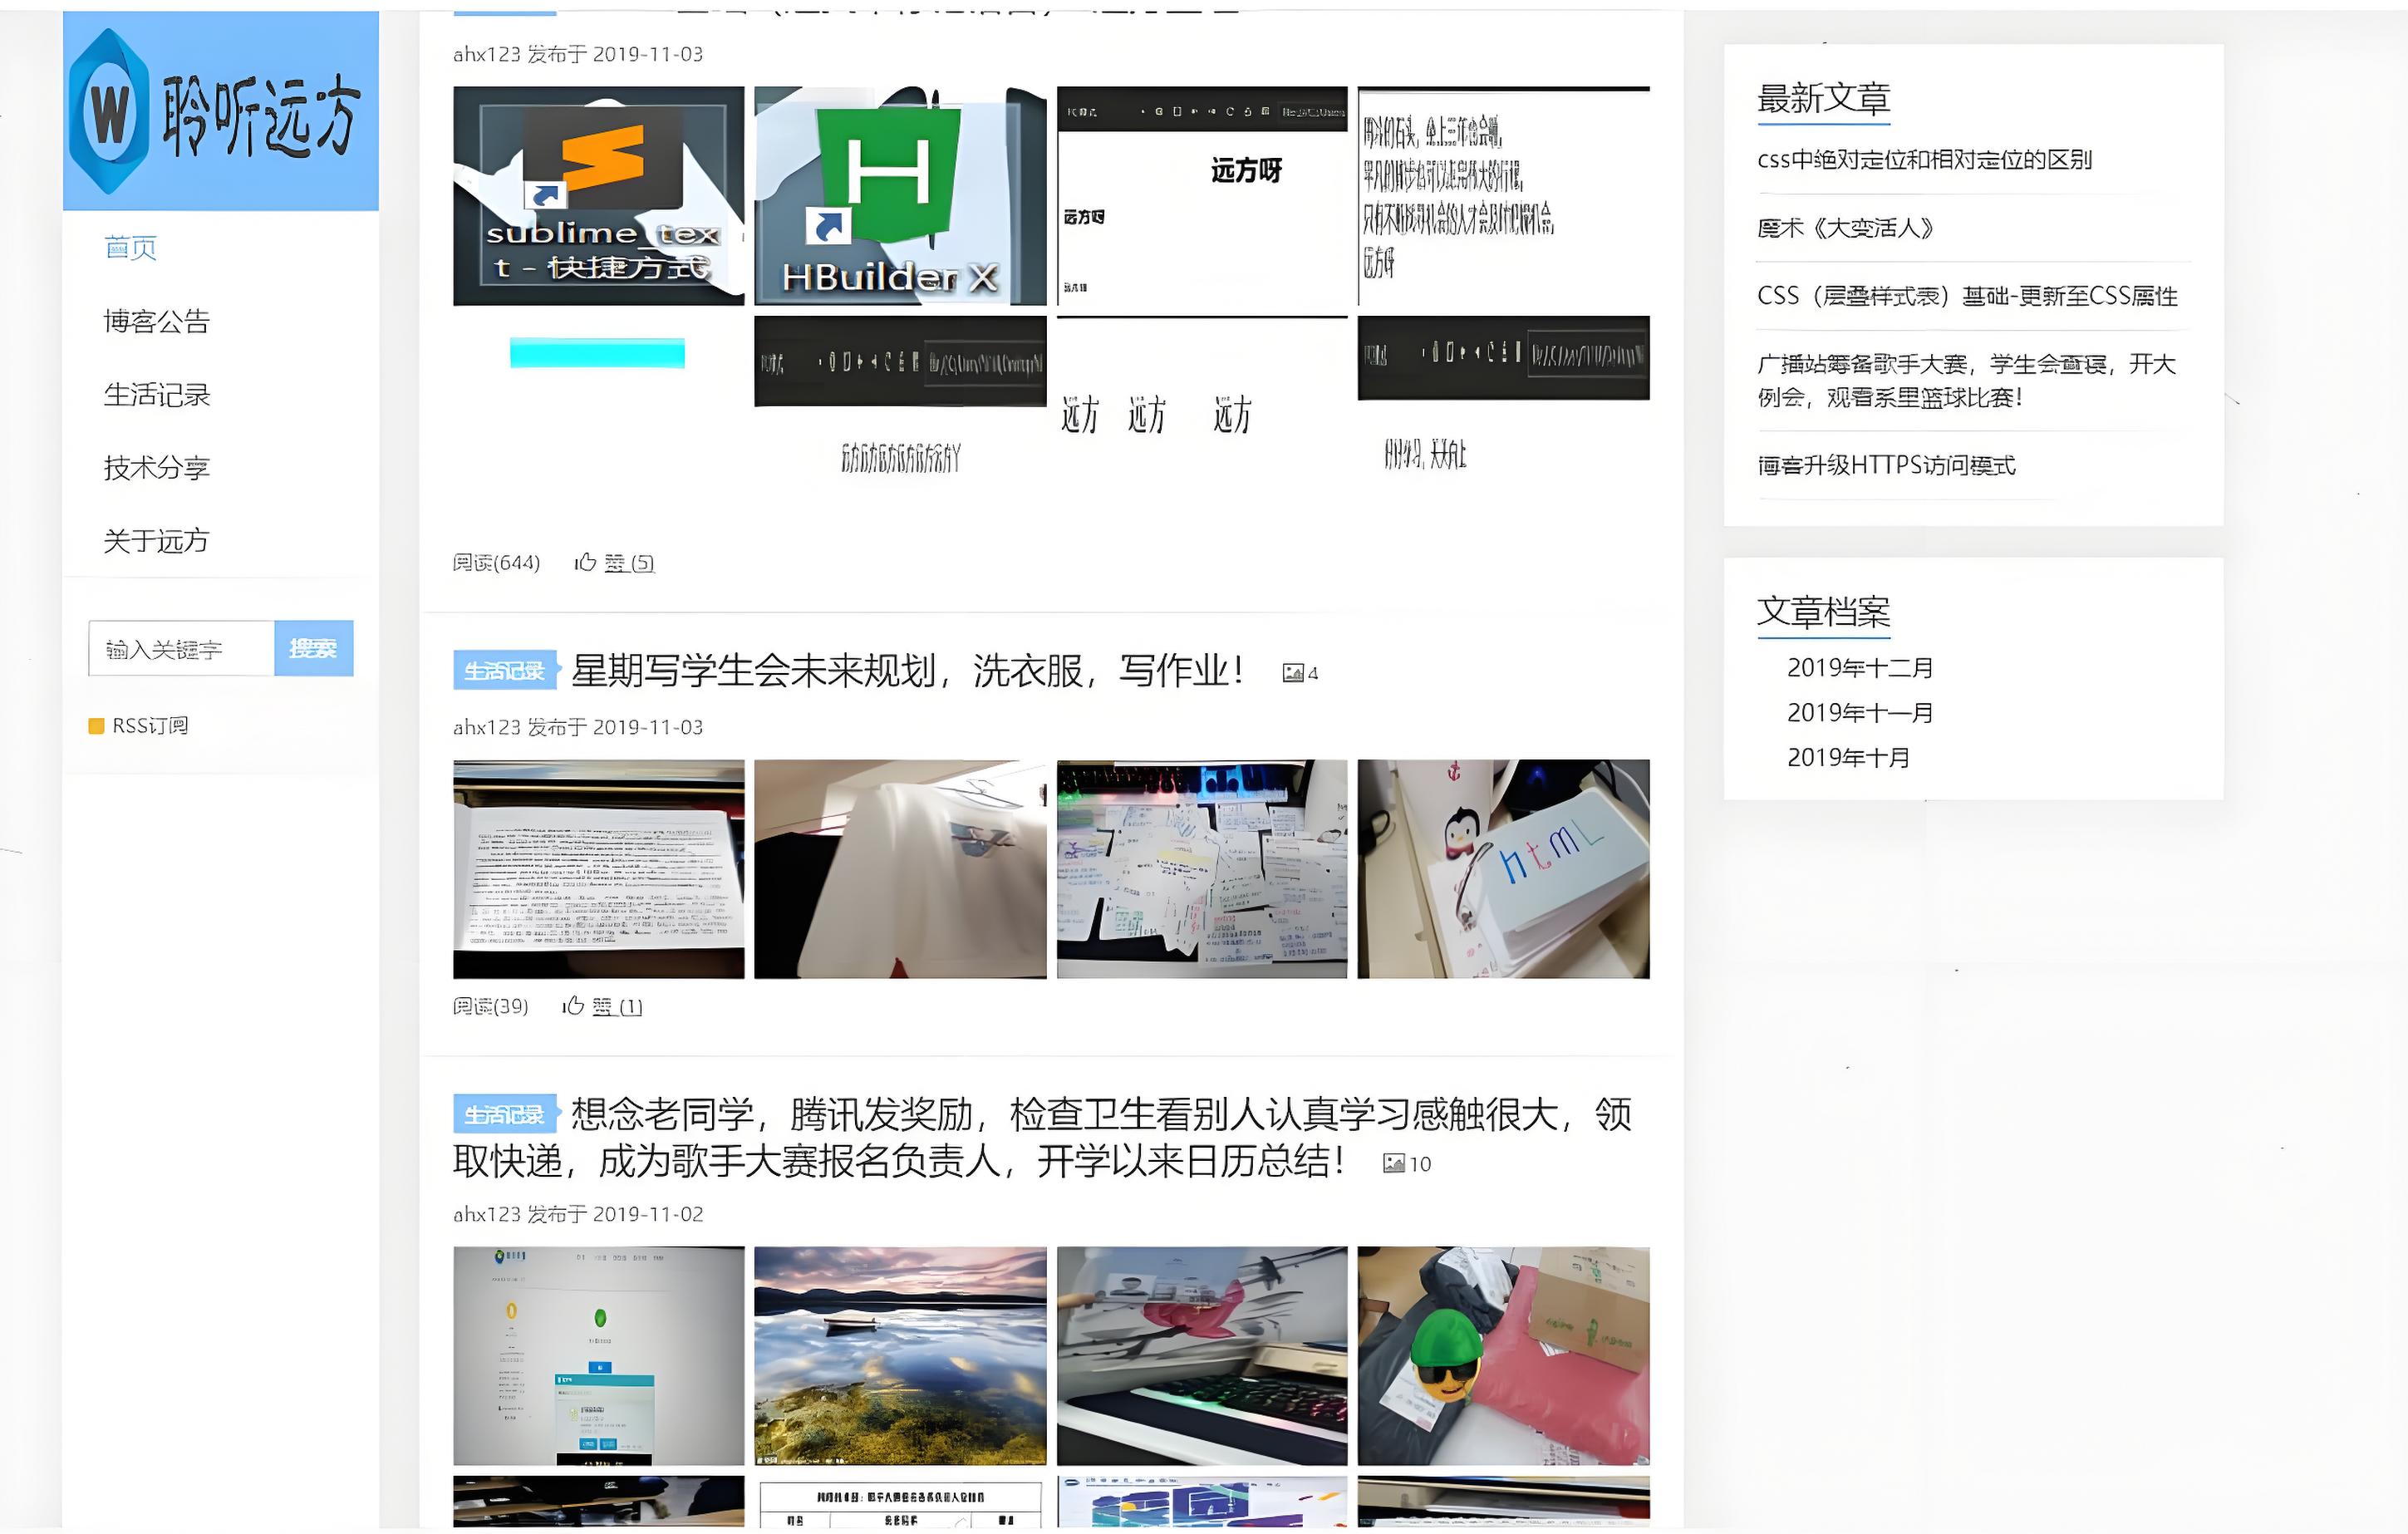This screenshot has width=2408, height=1534.
Task: Open the 远方呀 page screenshot thumbnail
Action: [x=1202, y=196]
